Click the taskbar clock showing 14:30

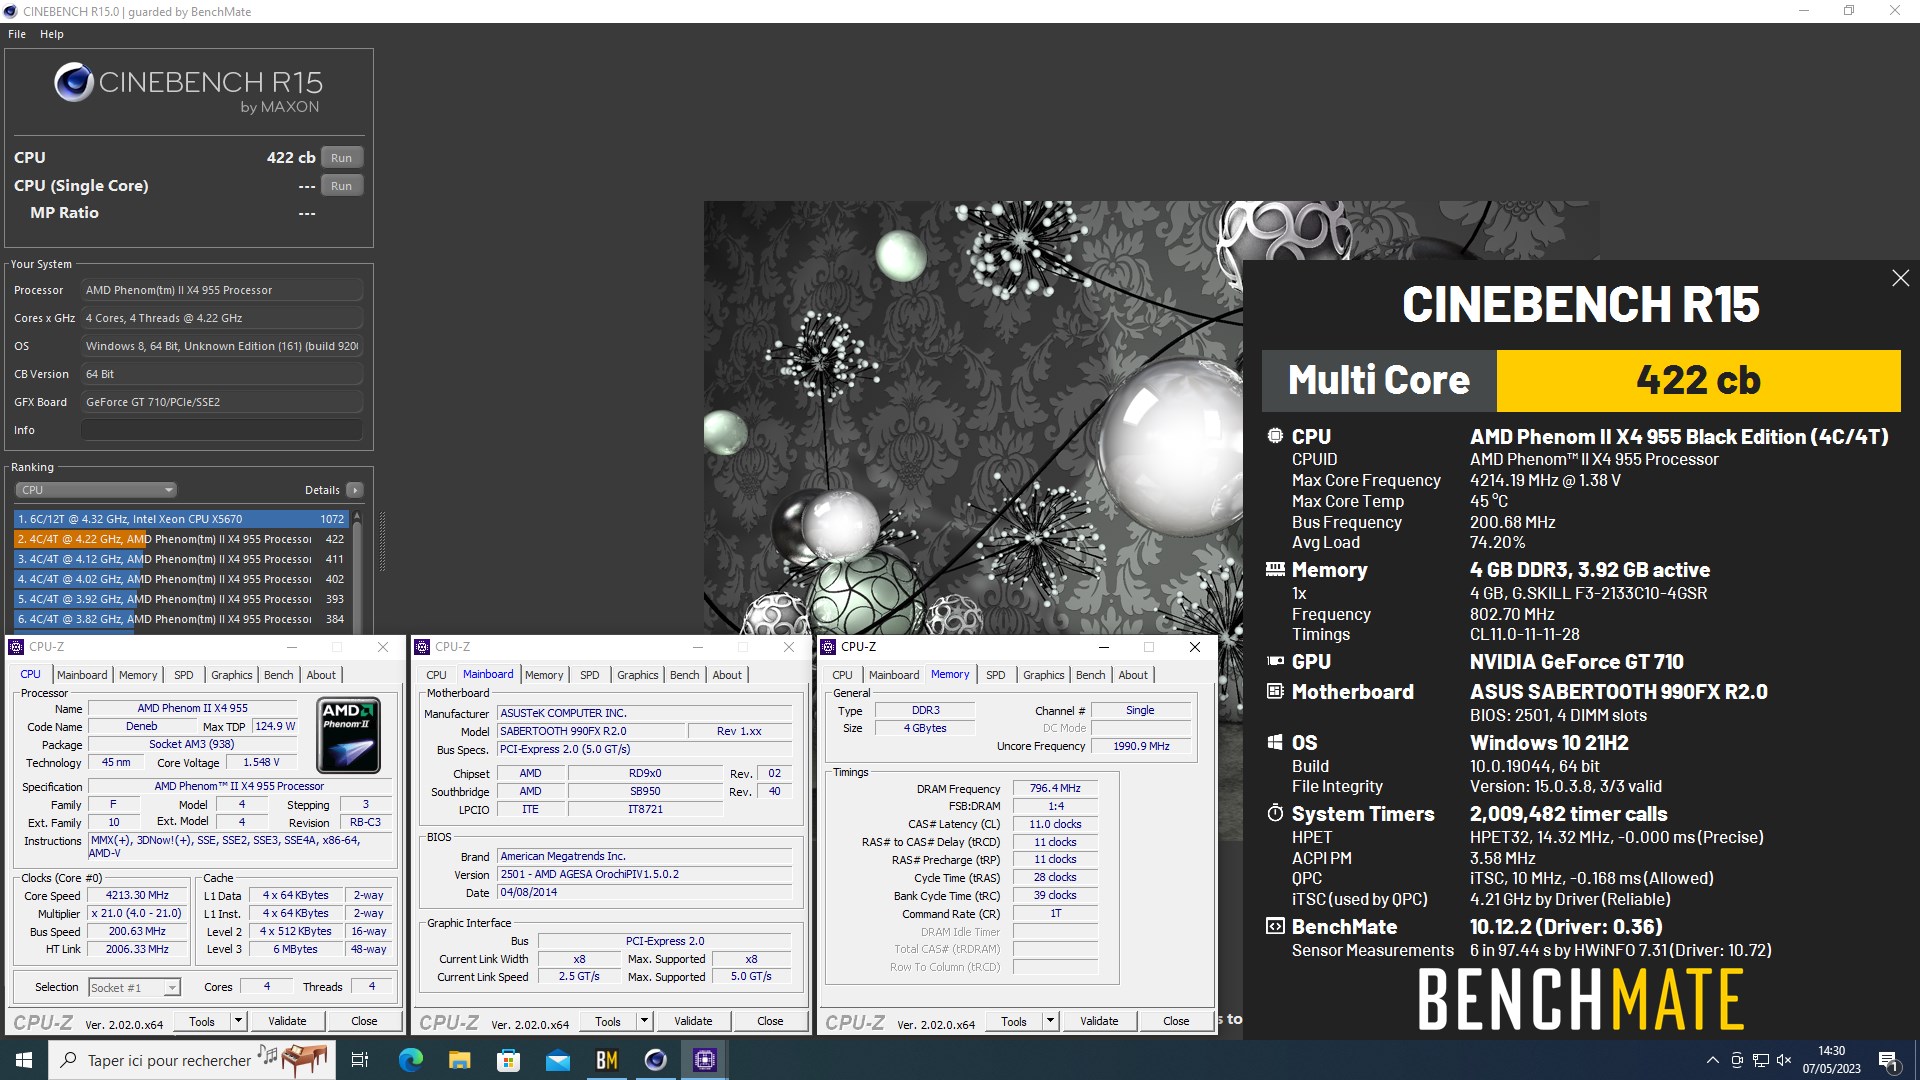click(1832, 1060)
